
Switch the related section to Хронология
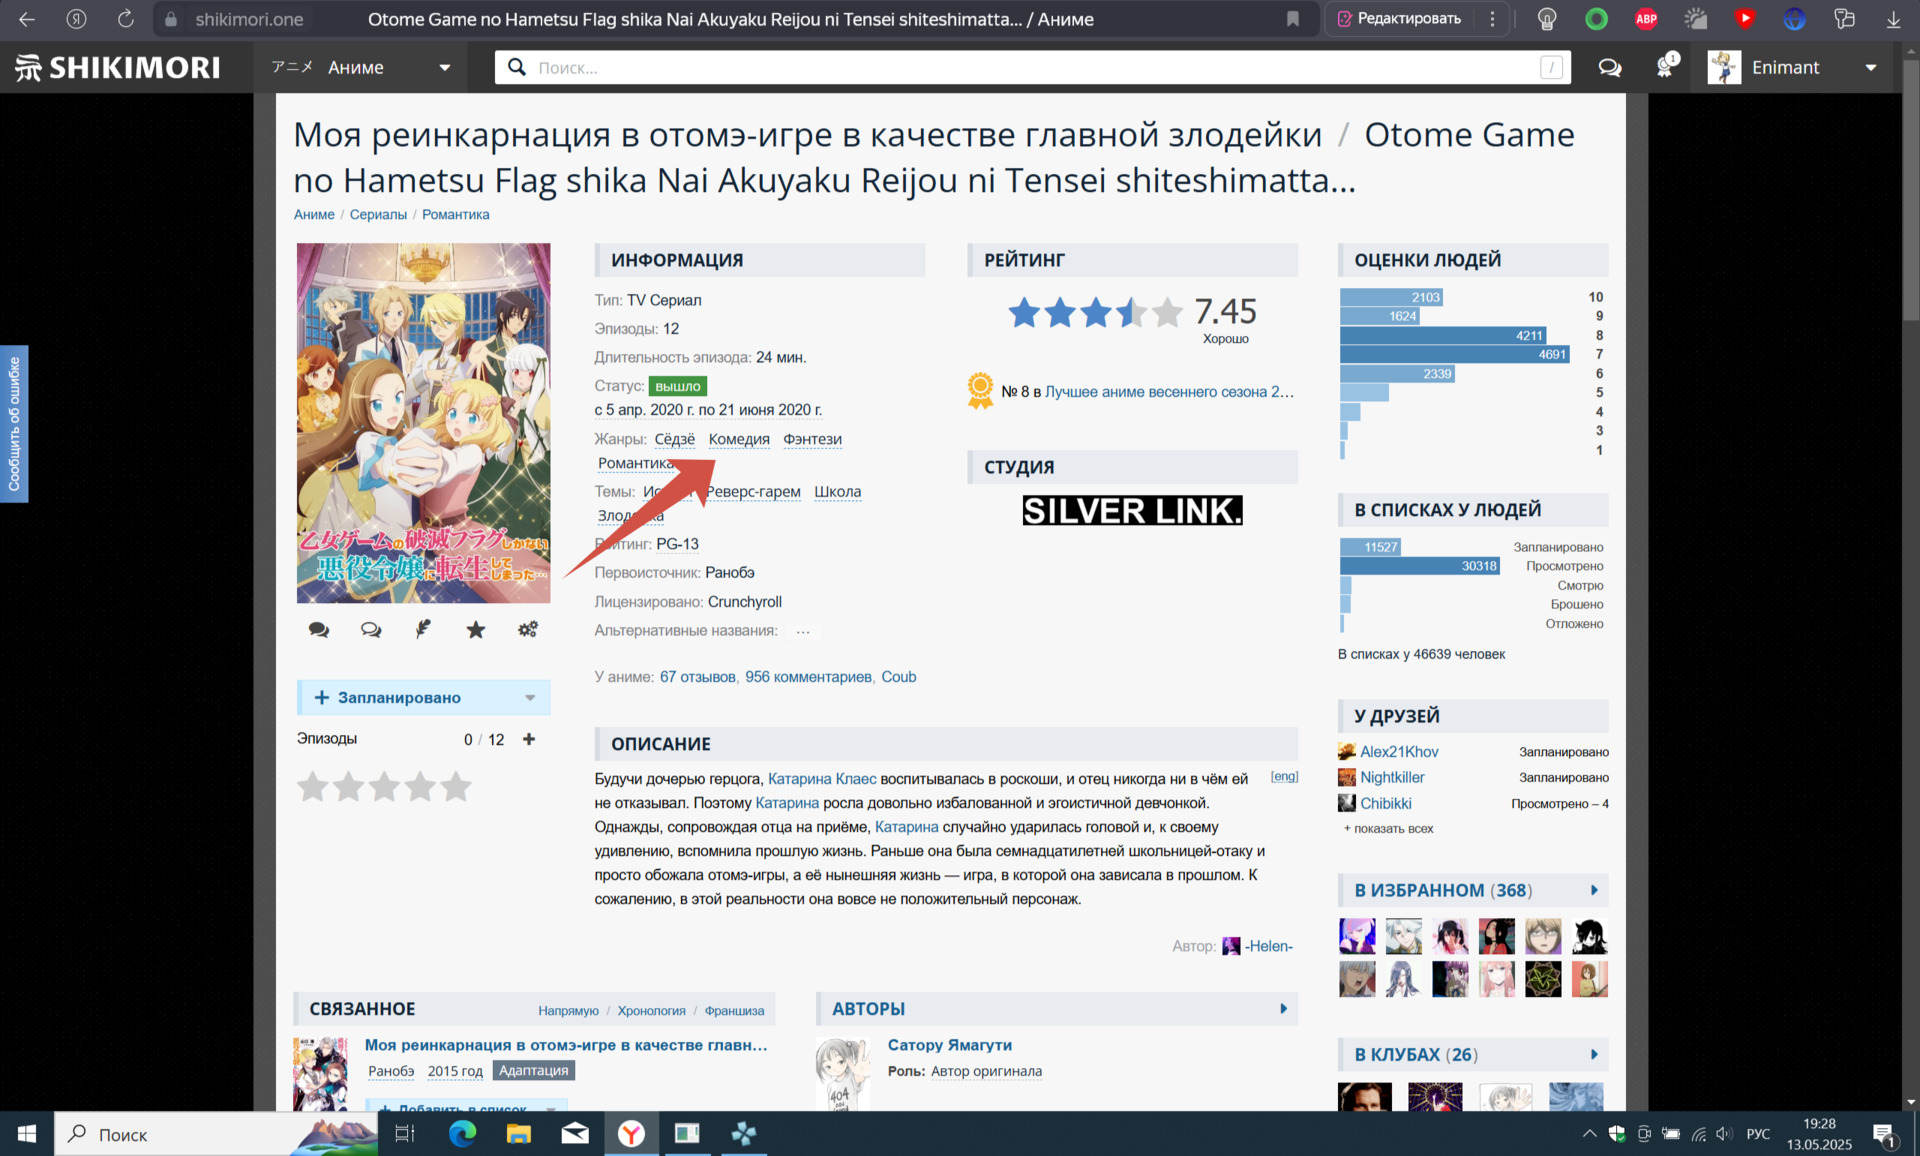click(651, 1011)
